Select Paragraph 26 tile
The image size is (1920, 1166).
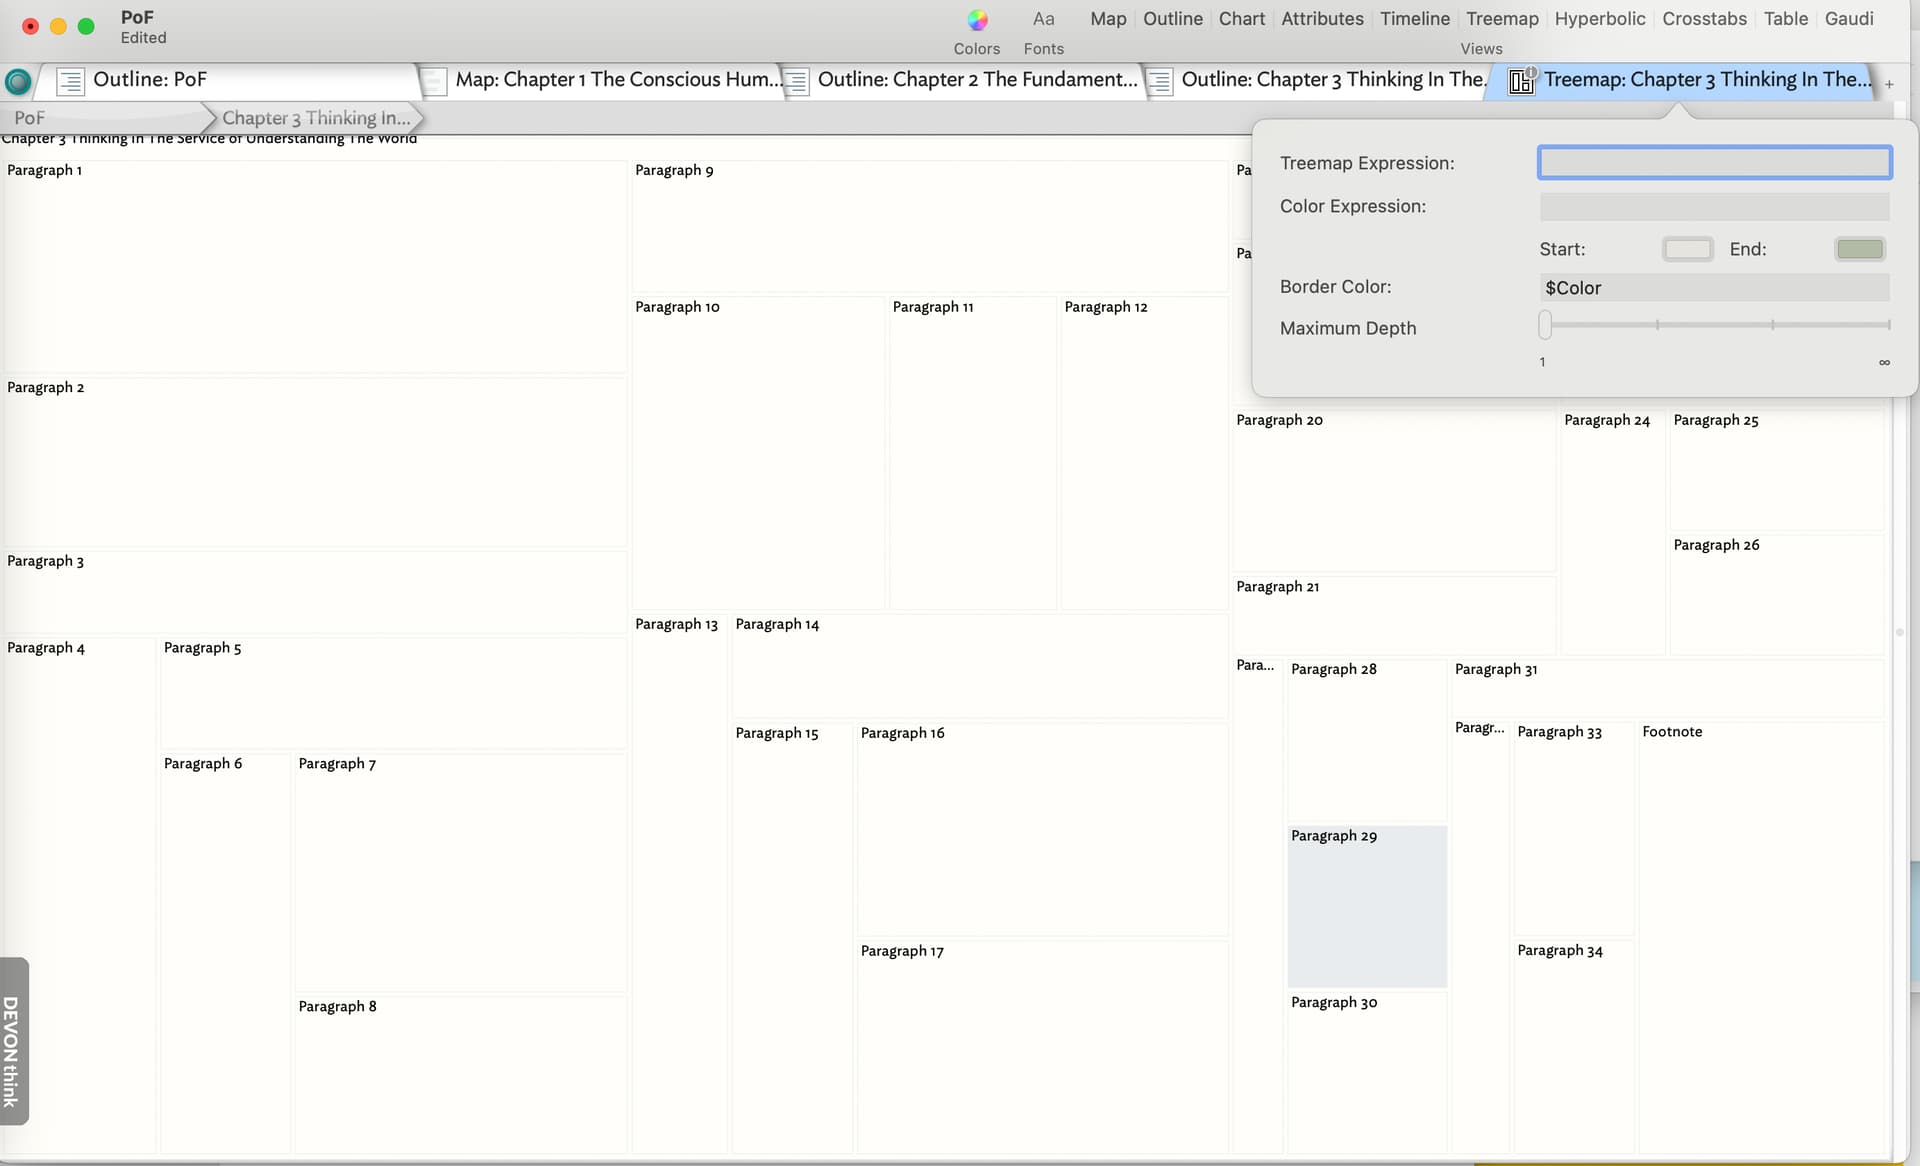(1777, 595)
